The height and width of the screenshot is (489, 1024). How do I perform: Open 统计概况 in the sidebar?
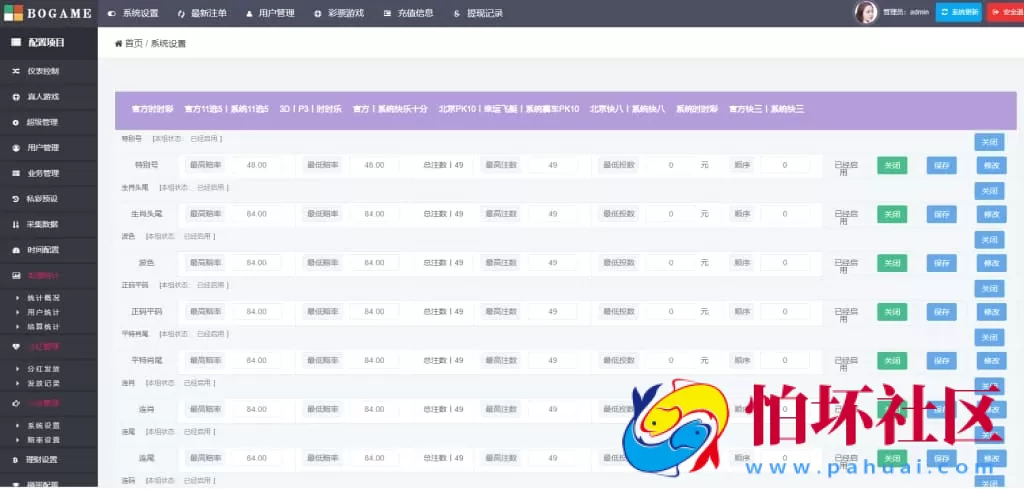pyautogui.click(x=44, y=298)
